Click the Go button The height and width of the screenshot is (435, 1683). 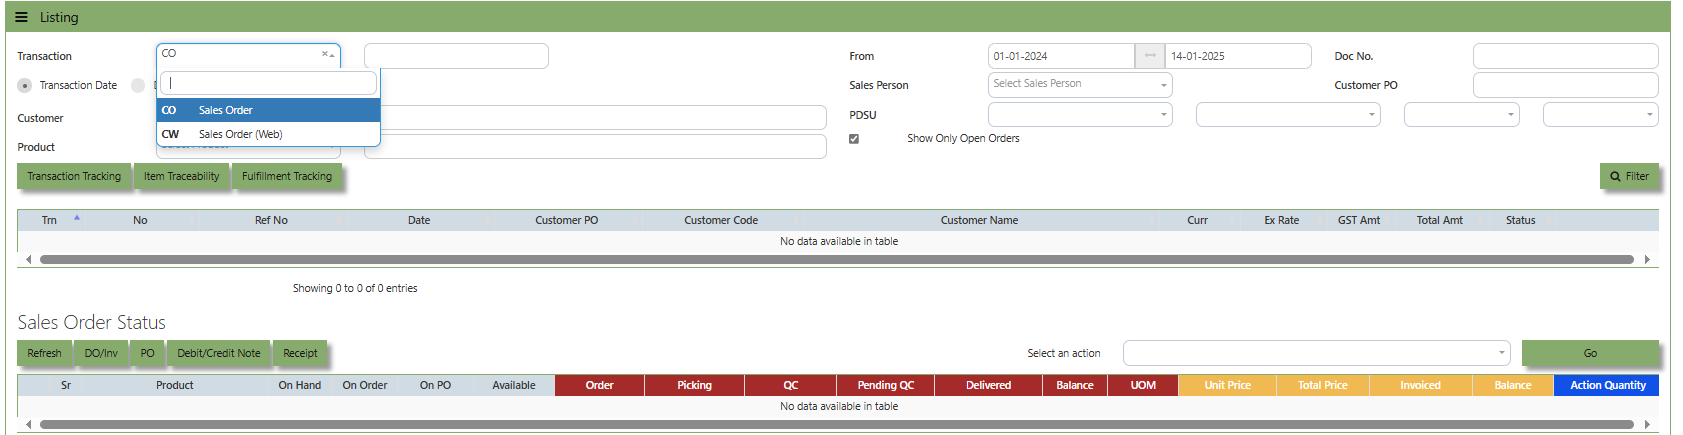coord(1590,353)
